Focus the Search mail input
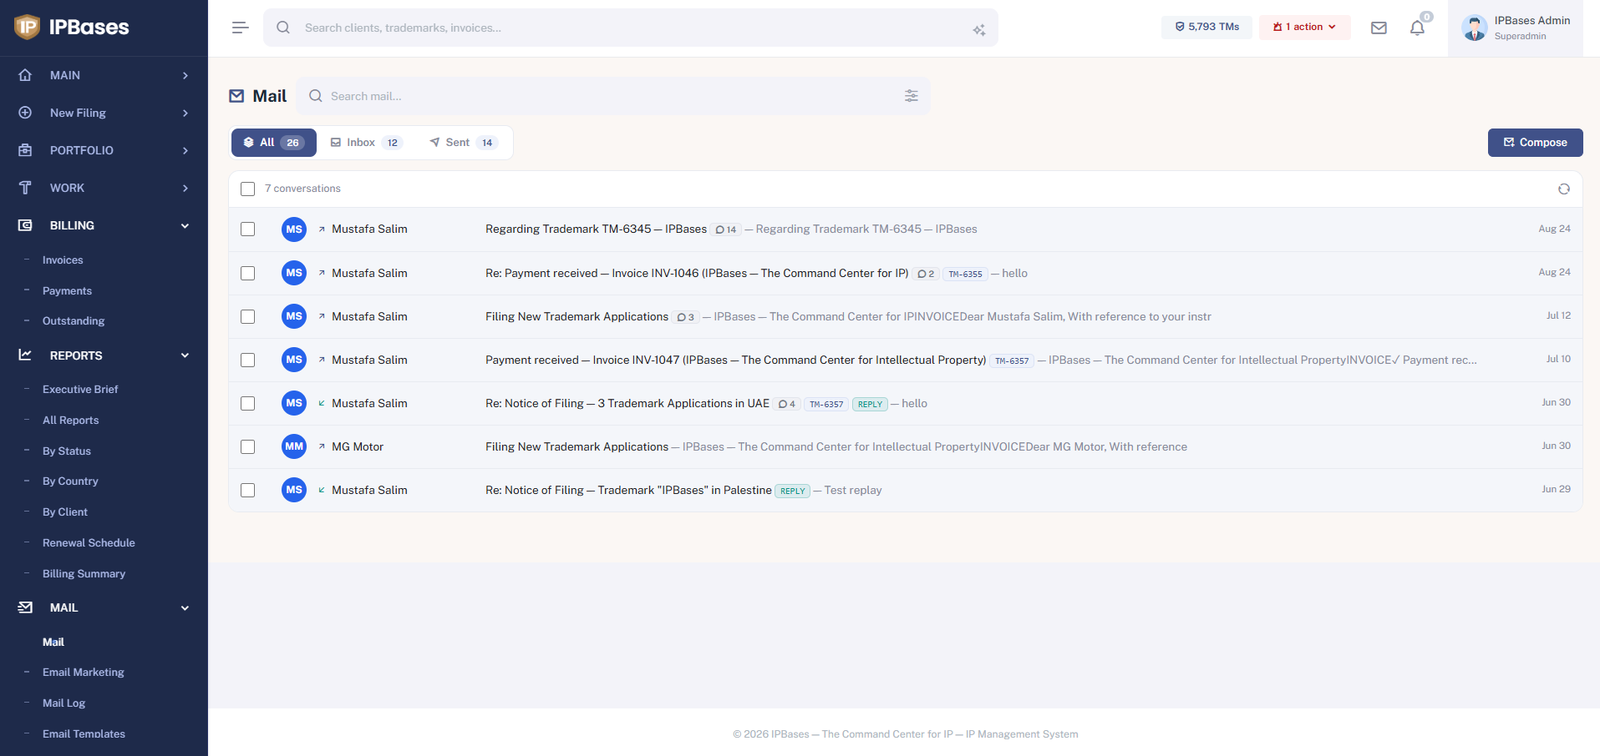Screen dimensions: 1600x756 pos(612,96)
